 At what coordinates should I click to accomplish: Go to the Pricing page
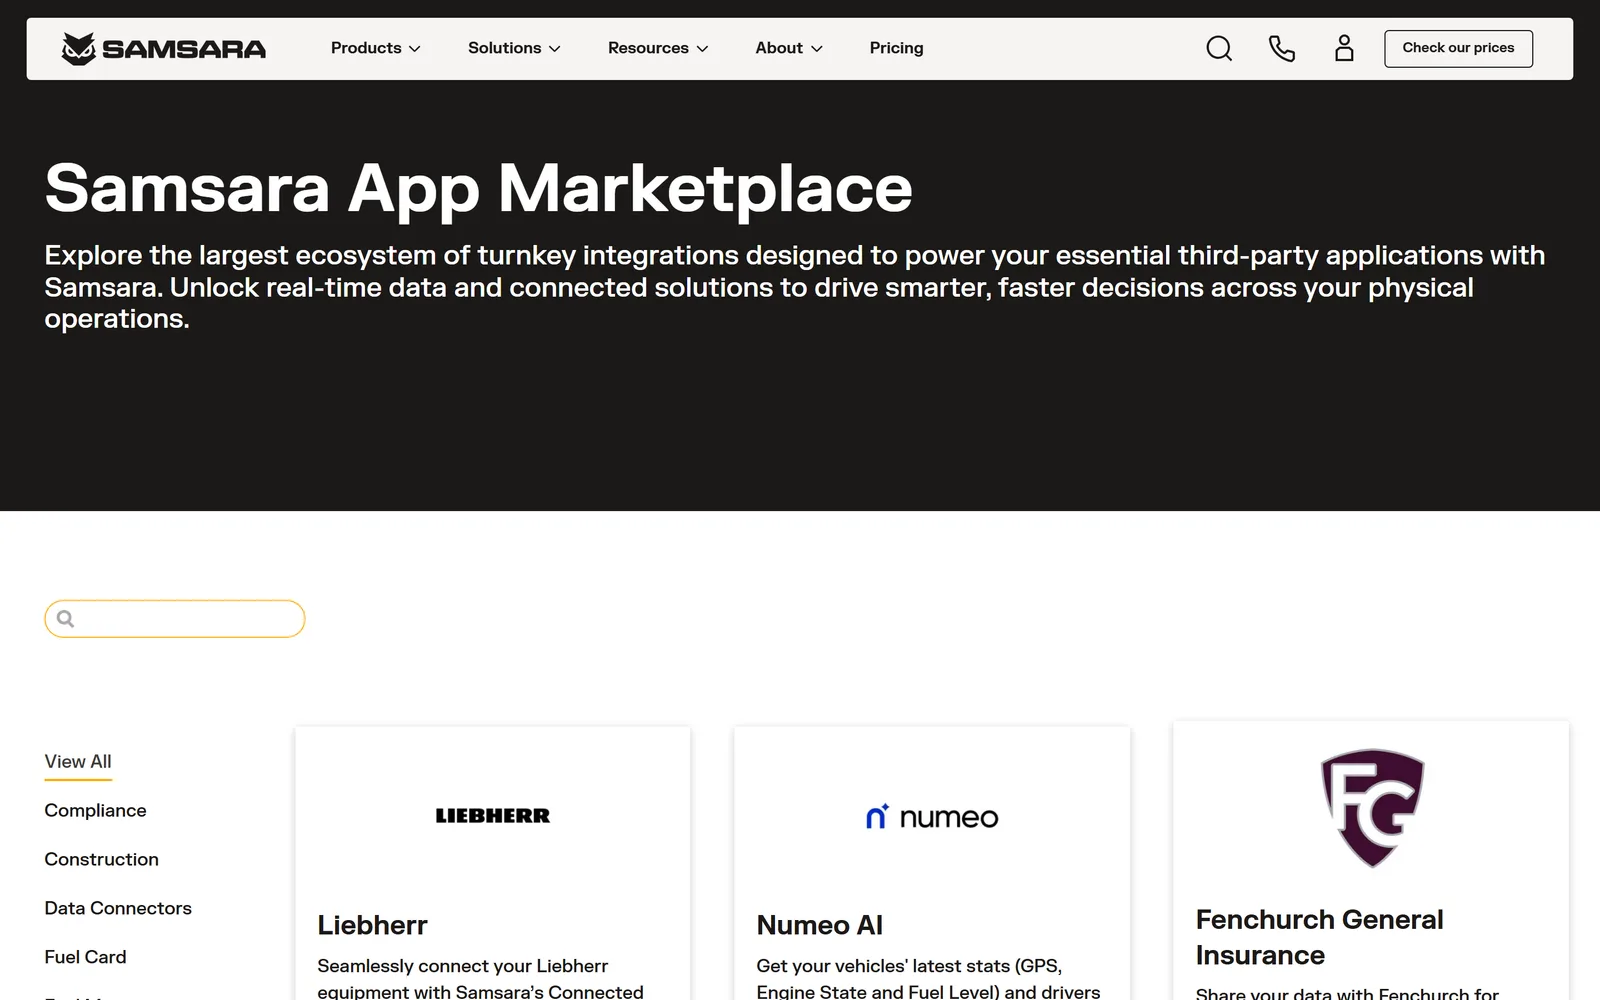pos(896,48)
